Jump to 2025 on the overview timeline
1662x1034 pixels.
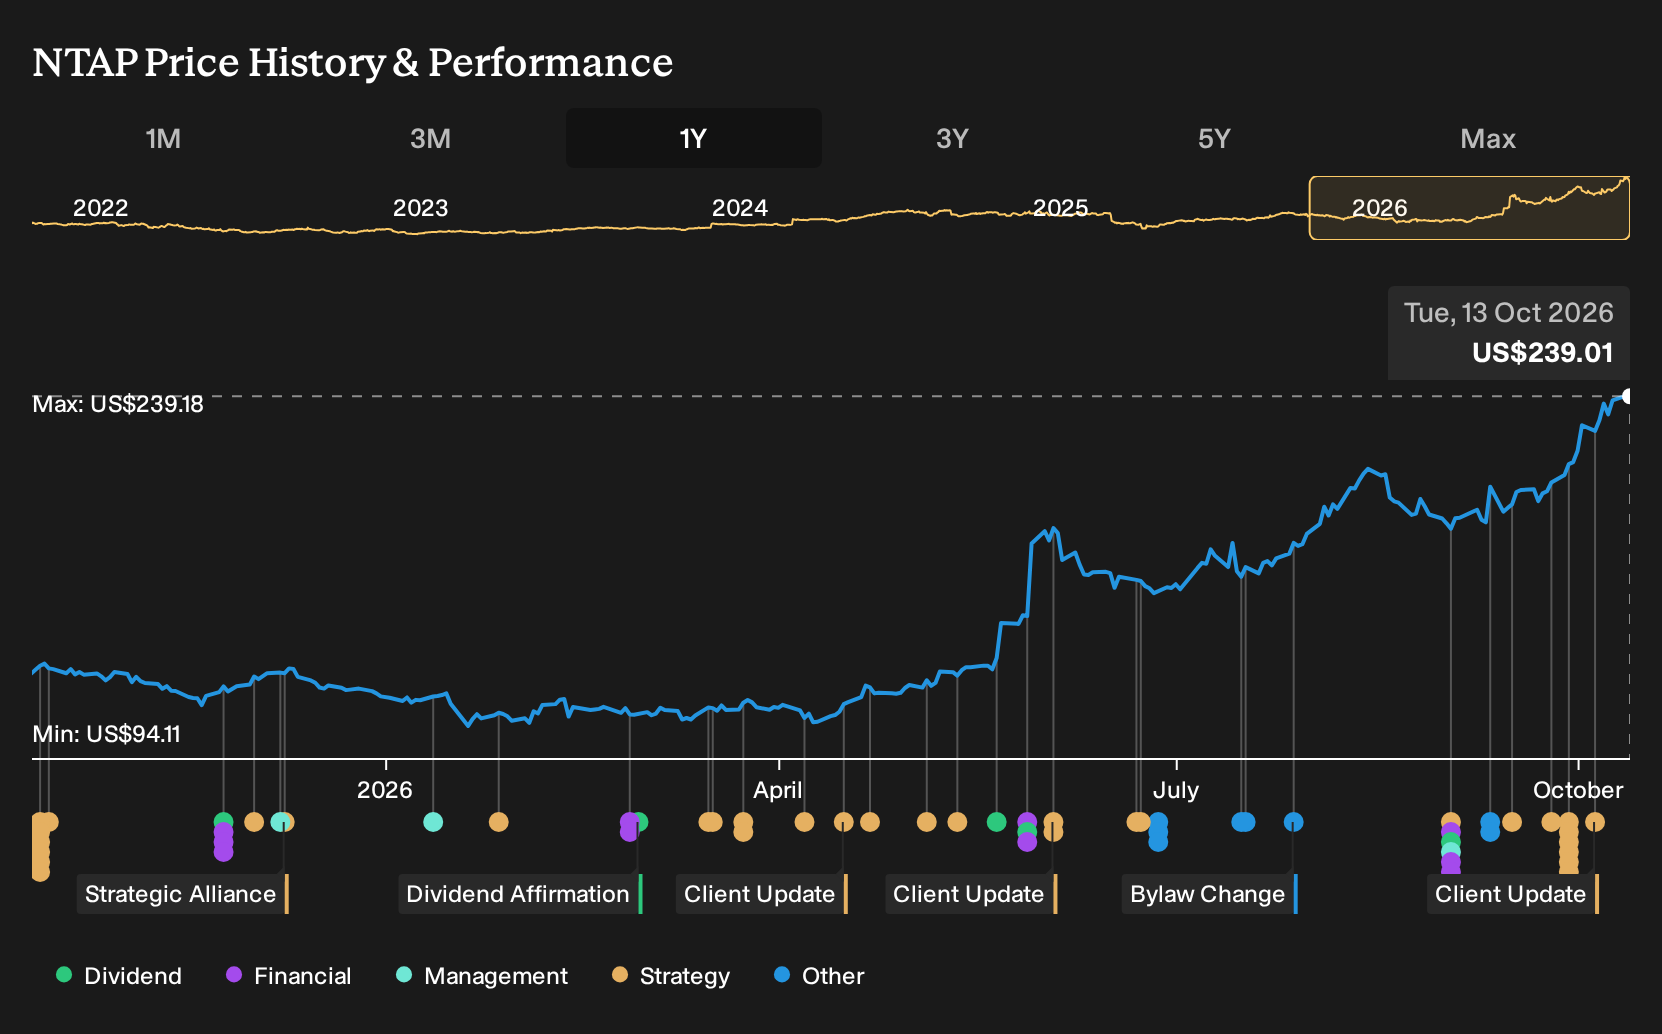(x=1060, y=208)
